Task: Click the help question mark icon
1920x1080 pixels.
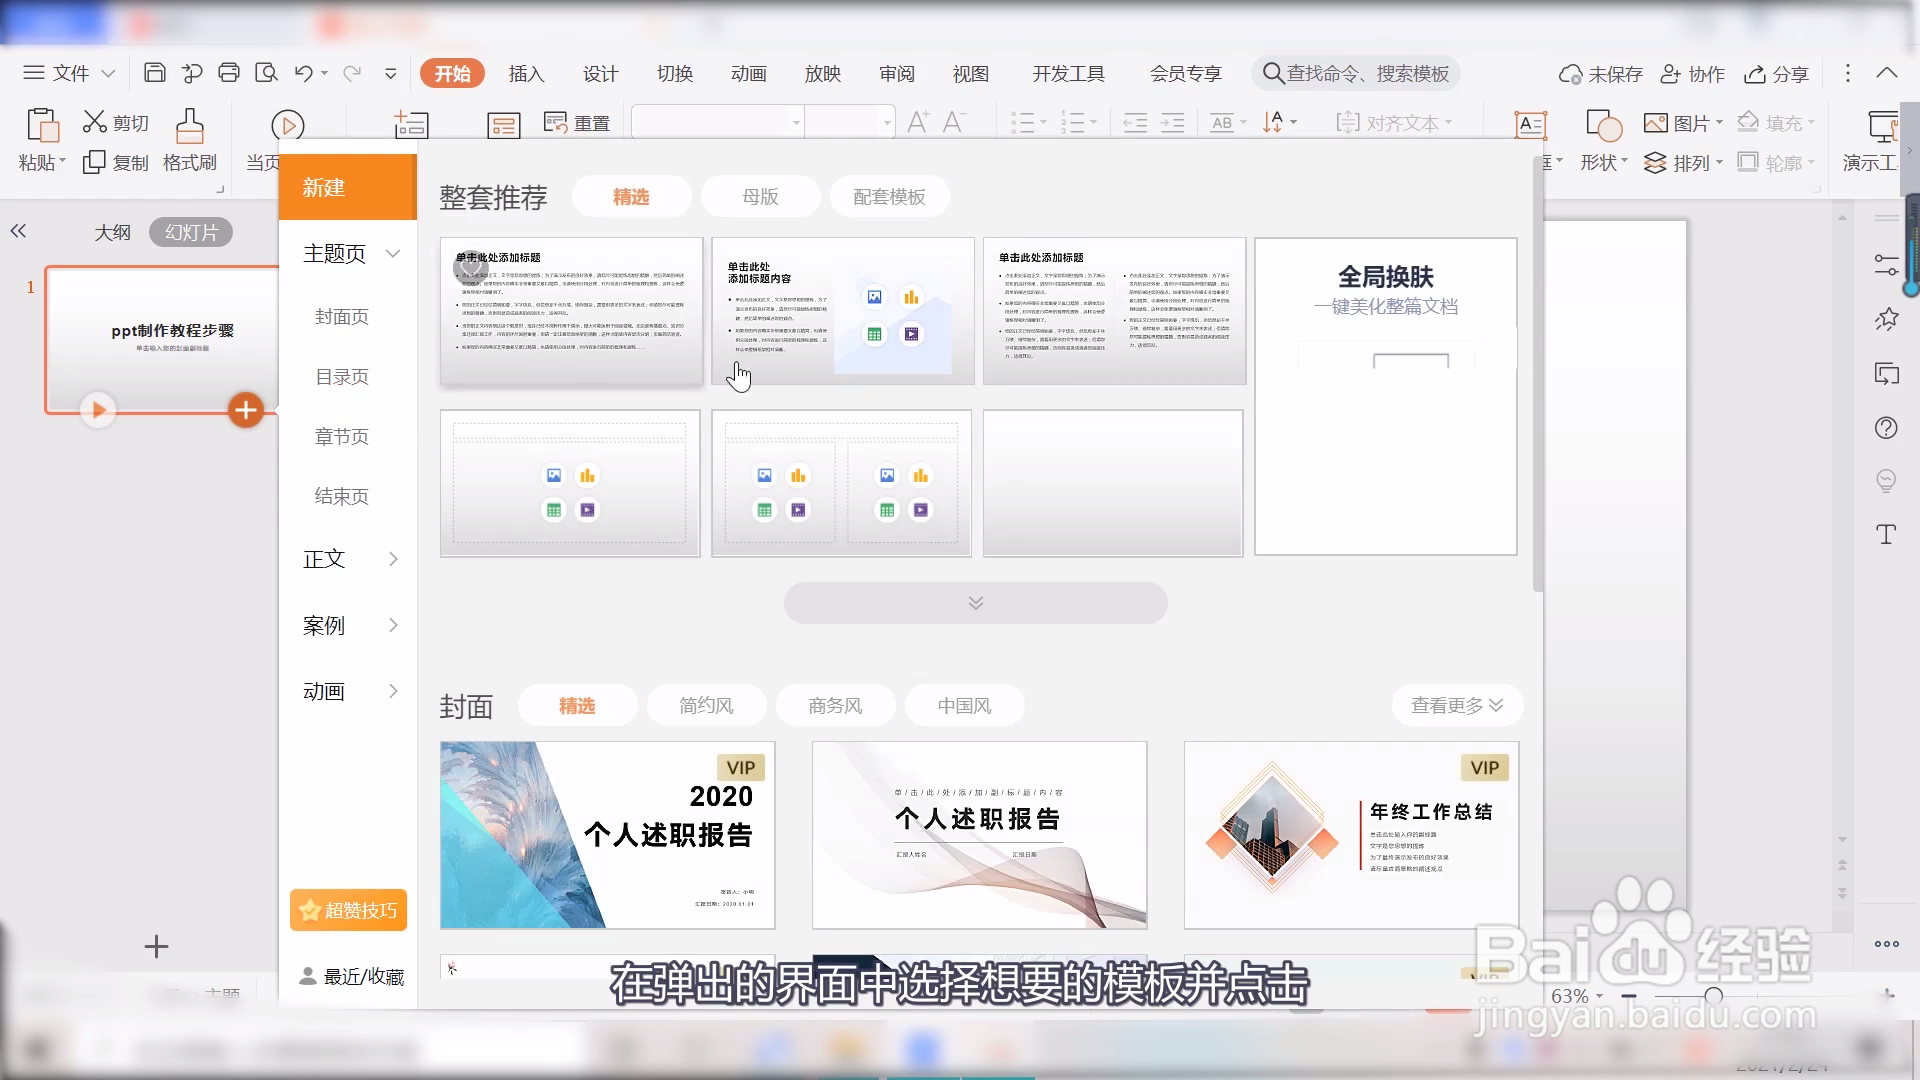Action: [1886, 428]
